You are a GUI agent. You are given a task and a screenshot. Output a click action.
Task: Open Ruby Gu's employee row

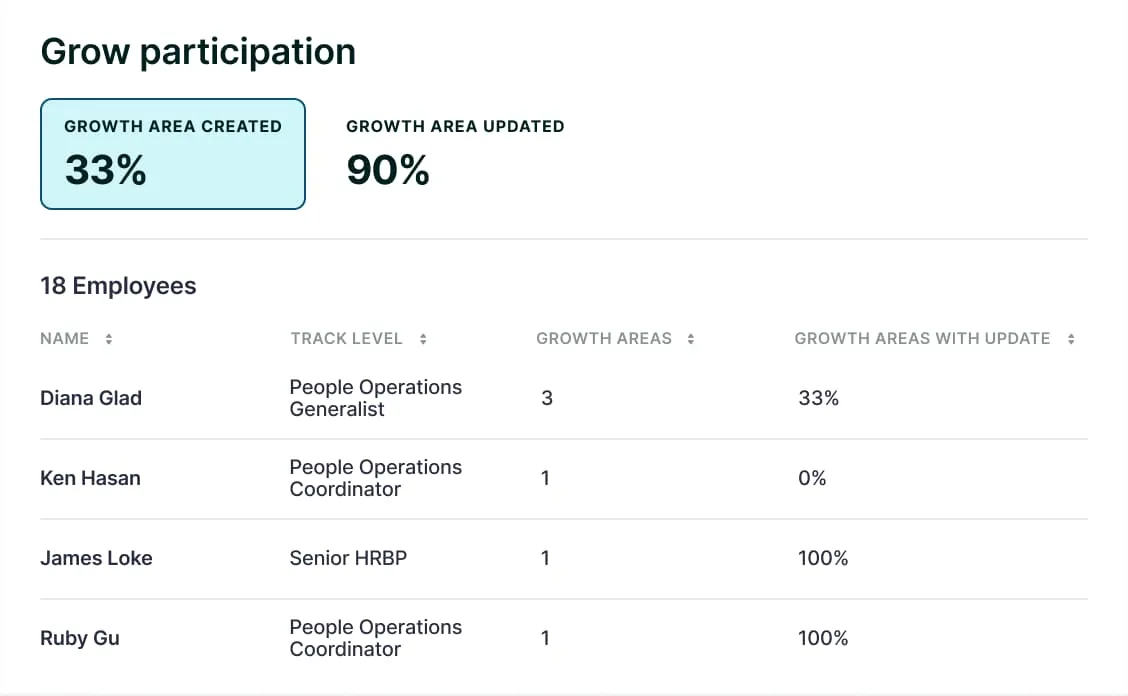click(x=80, y=638)
